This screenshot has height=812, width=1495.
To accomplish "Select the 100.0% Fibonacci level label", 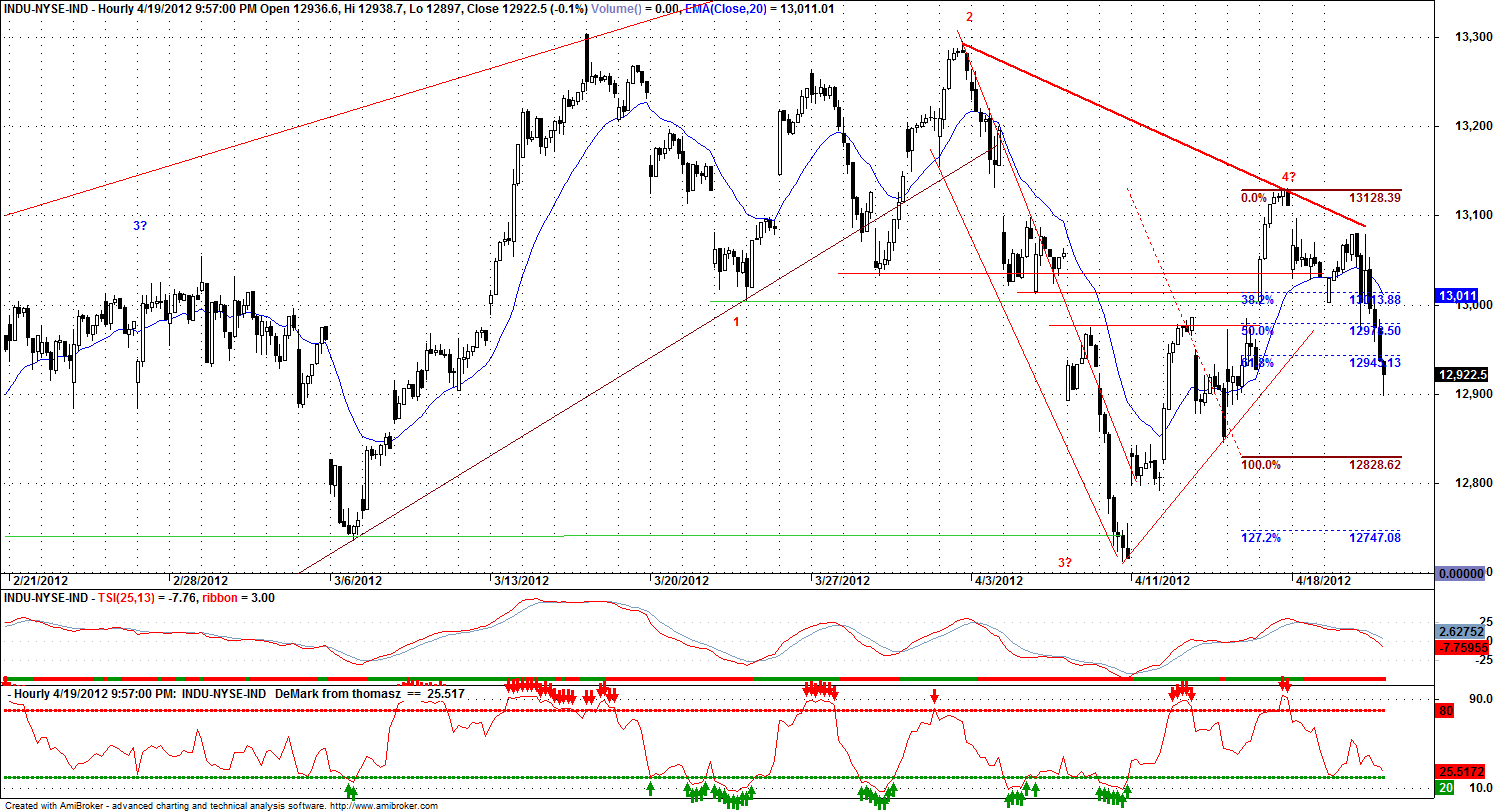I will 1260,465.
